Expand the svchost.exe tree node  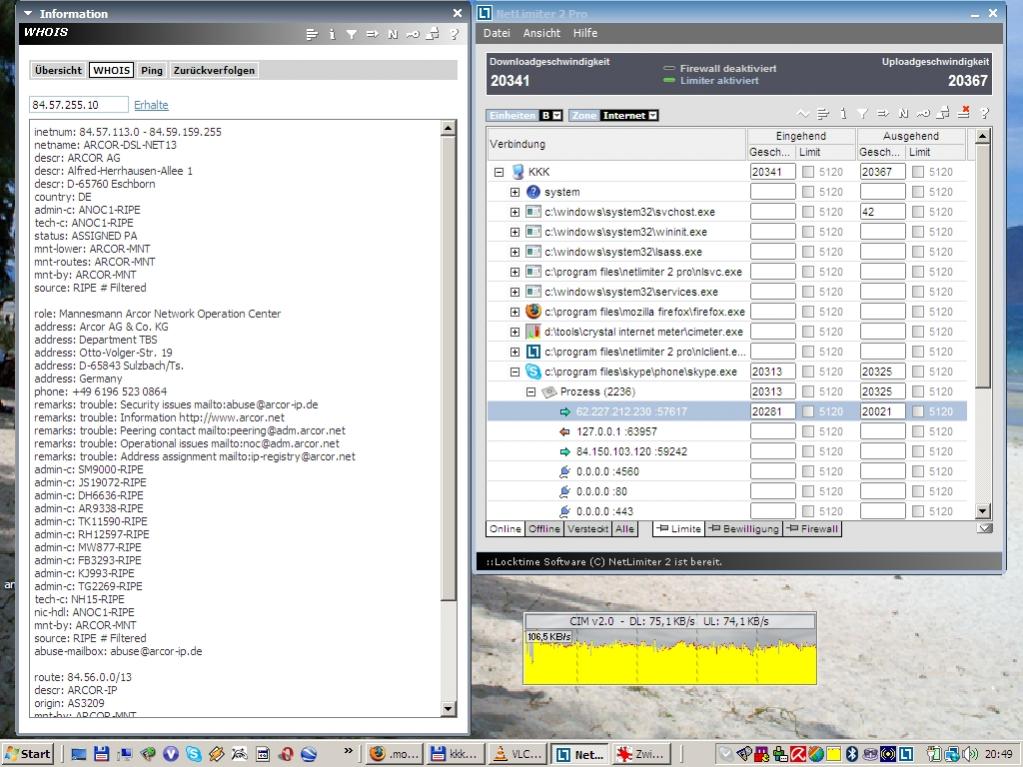point(515,212)
